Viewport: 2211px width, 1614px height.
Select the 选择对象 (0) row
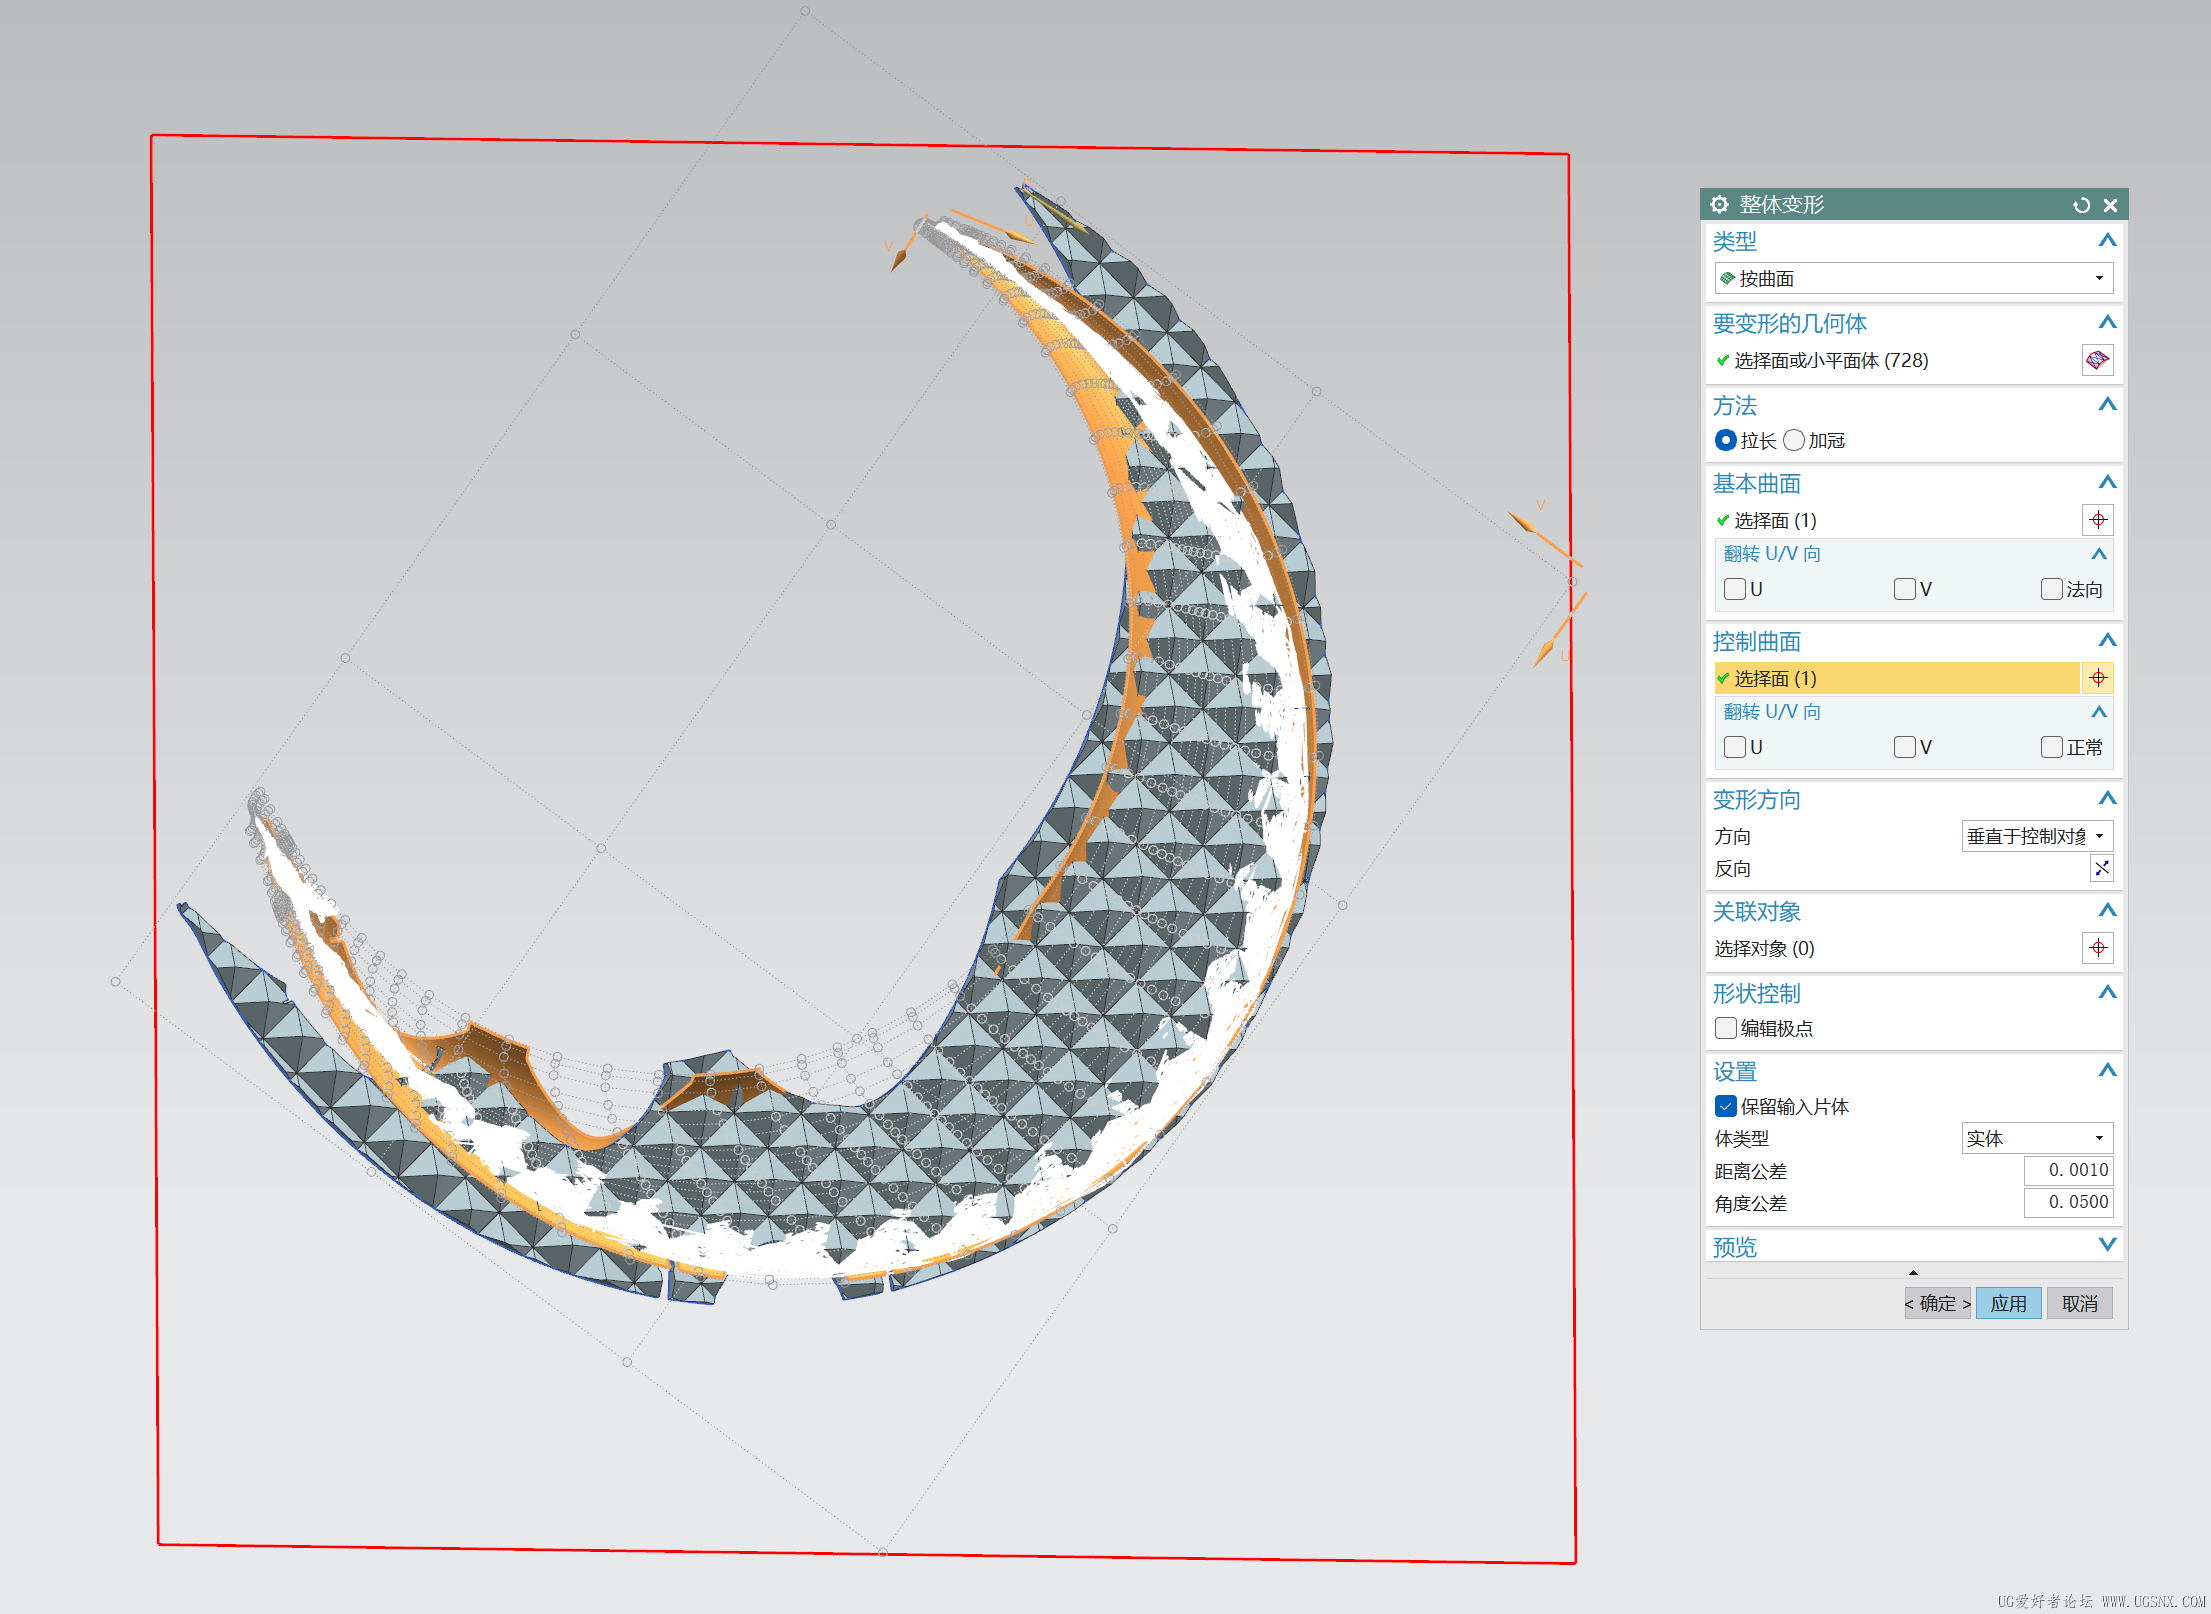(x=1896, y=948)
